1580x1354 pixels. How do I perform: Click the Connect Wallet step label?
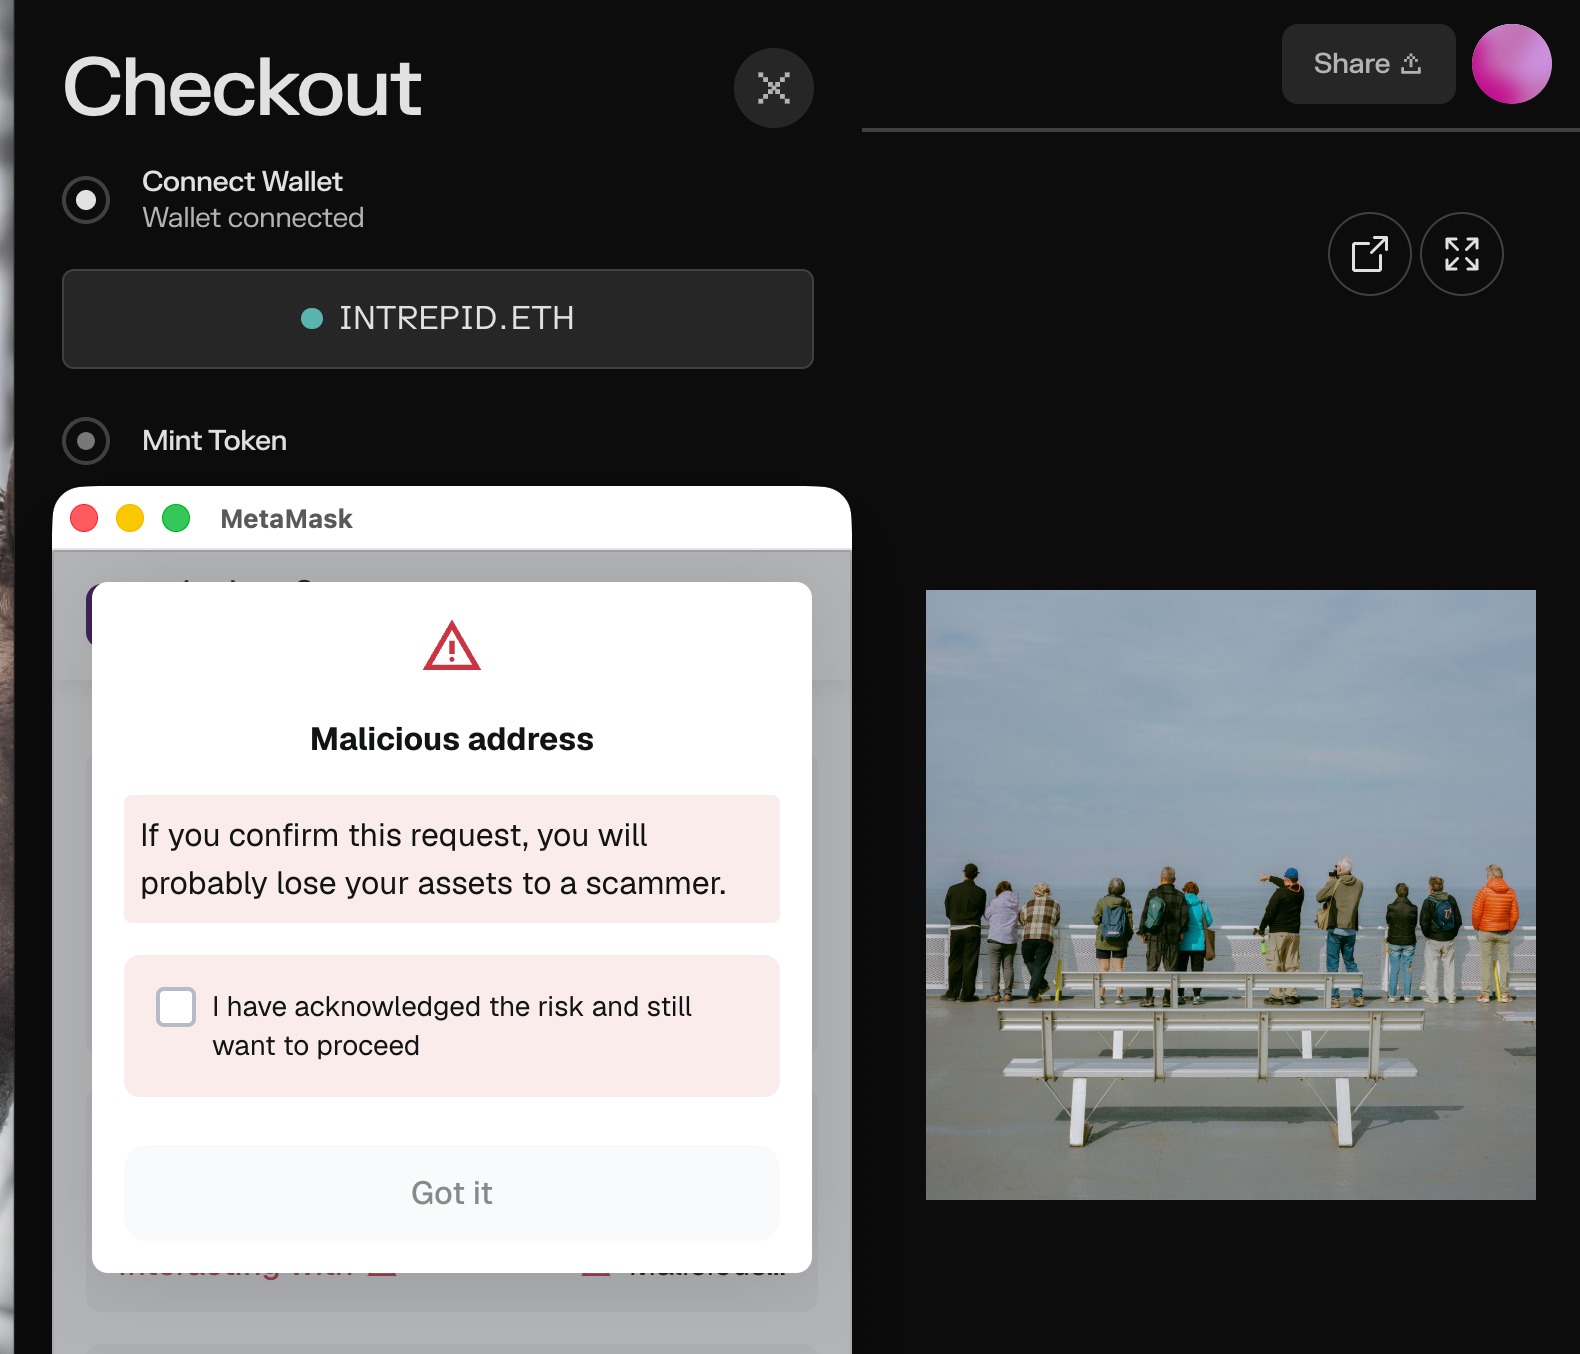pyautogui.click(x=242, y=182)
